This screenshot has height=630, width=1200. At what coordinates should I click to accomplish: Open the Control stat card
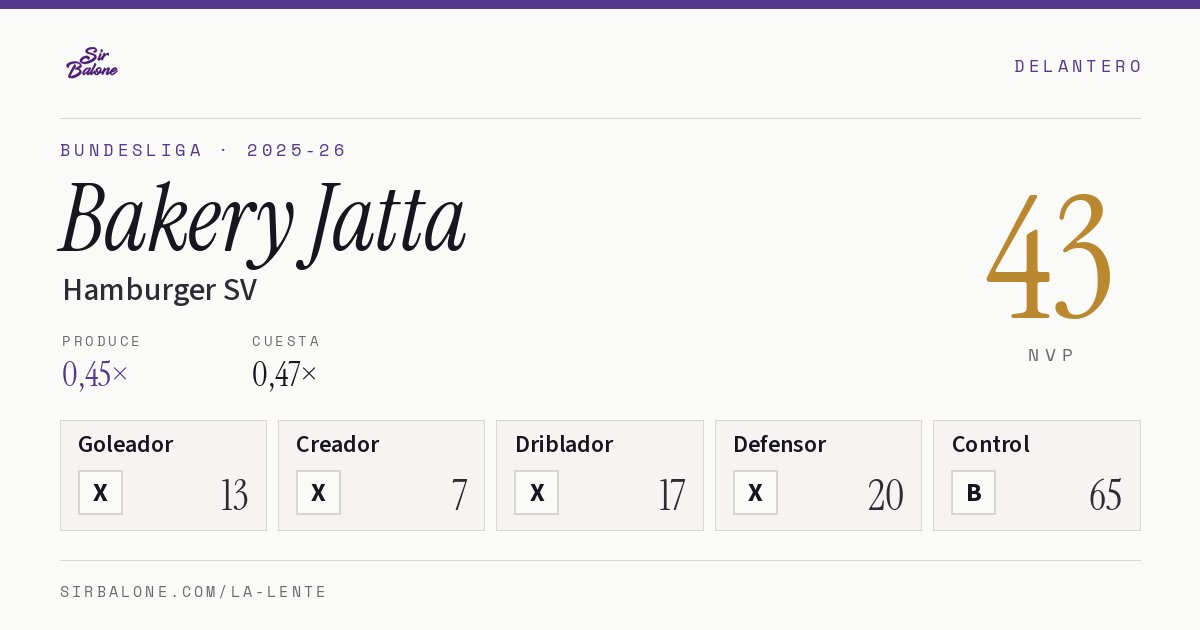point(1037,475)
